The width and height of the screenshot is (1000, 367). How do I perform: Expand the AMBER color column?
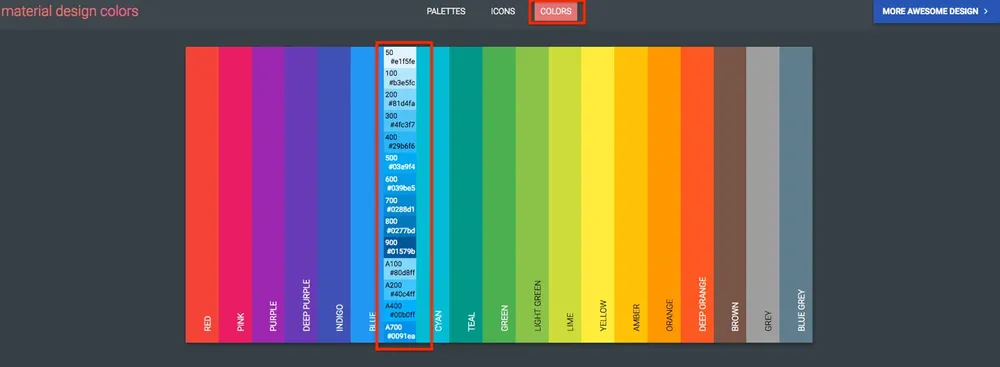[x=631, y=195]
